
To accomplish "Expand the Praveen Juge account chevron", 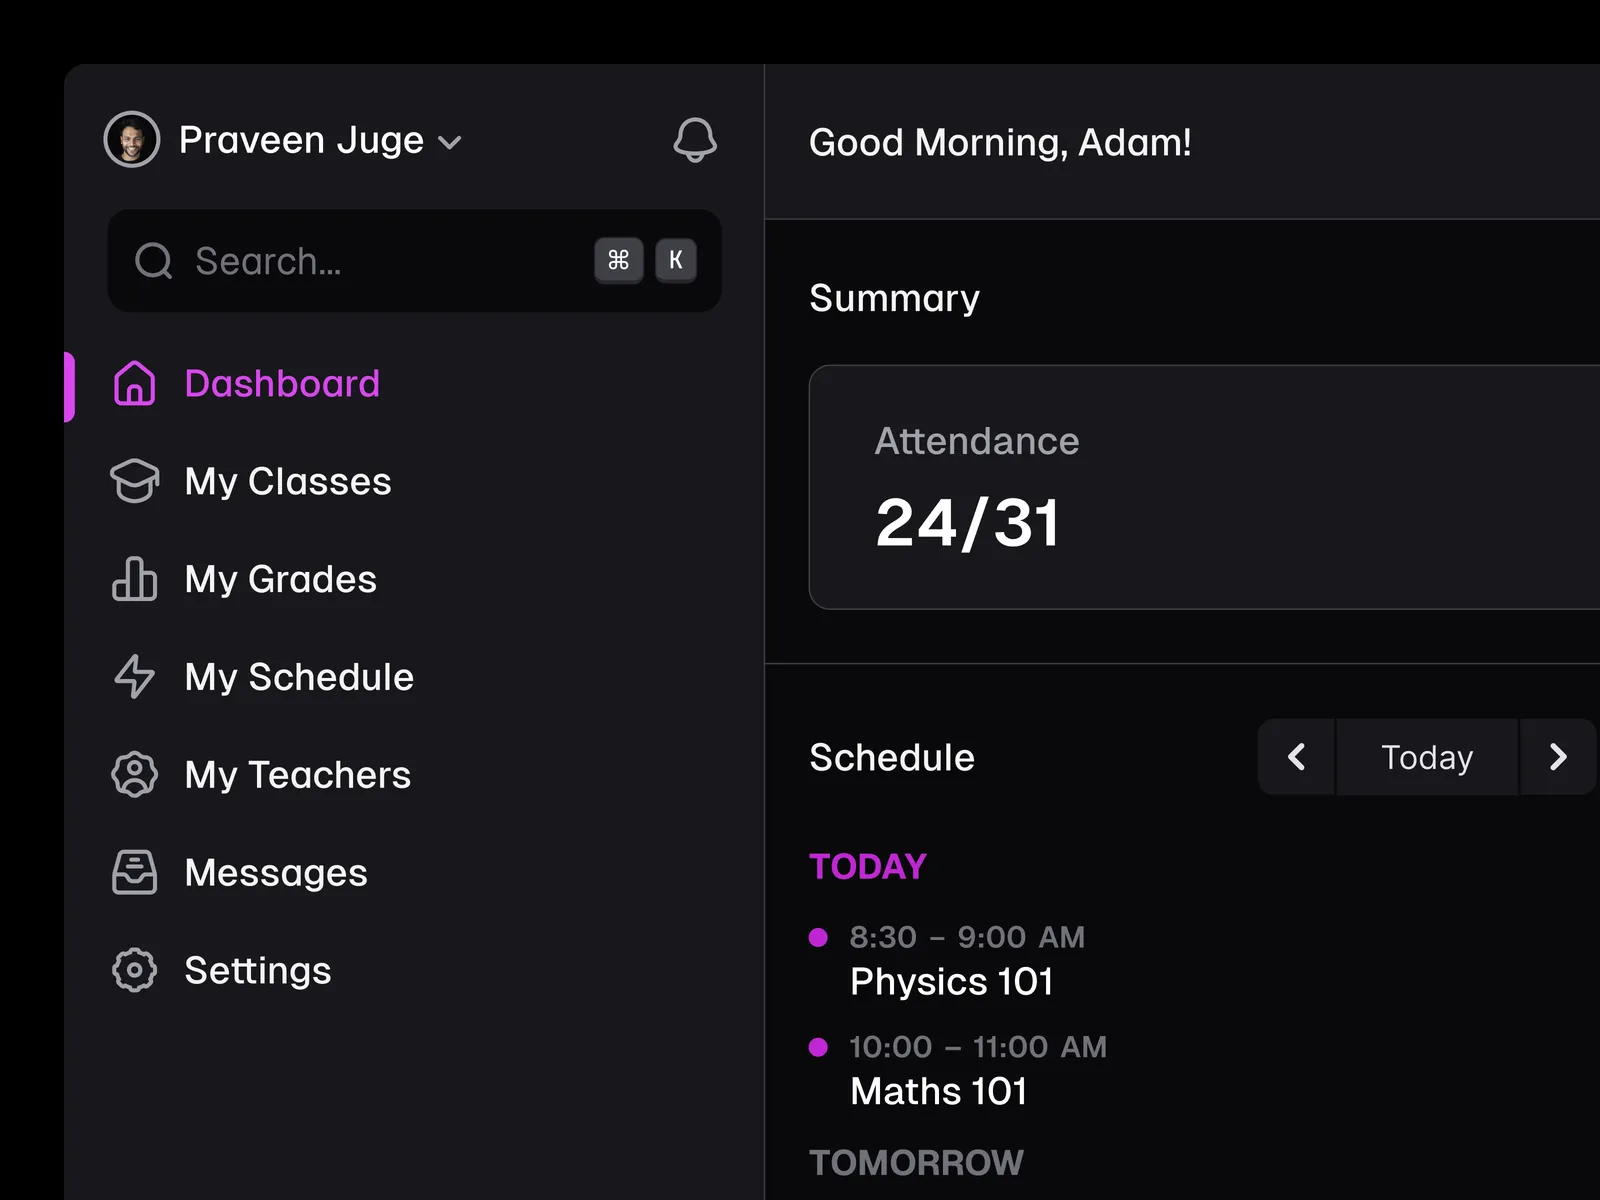I will [451, 143].
